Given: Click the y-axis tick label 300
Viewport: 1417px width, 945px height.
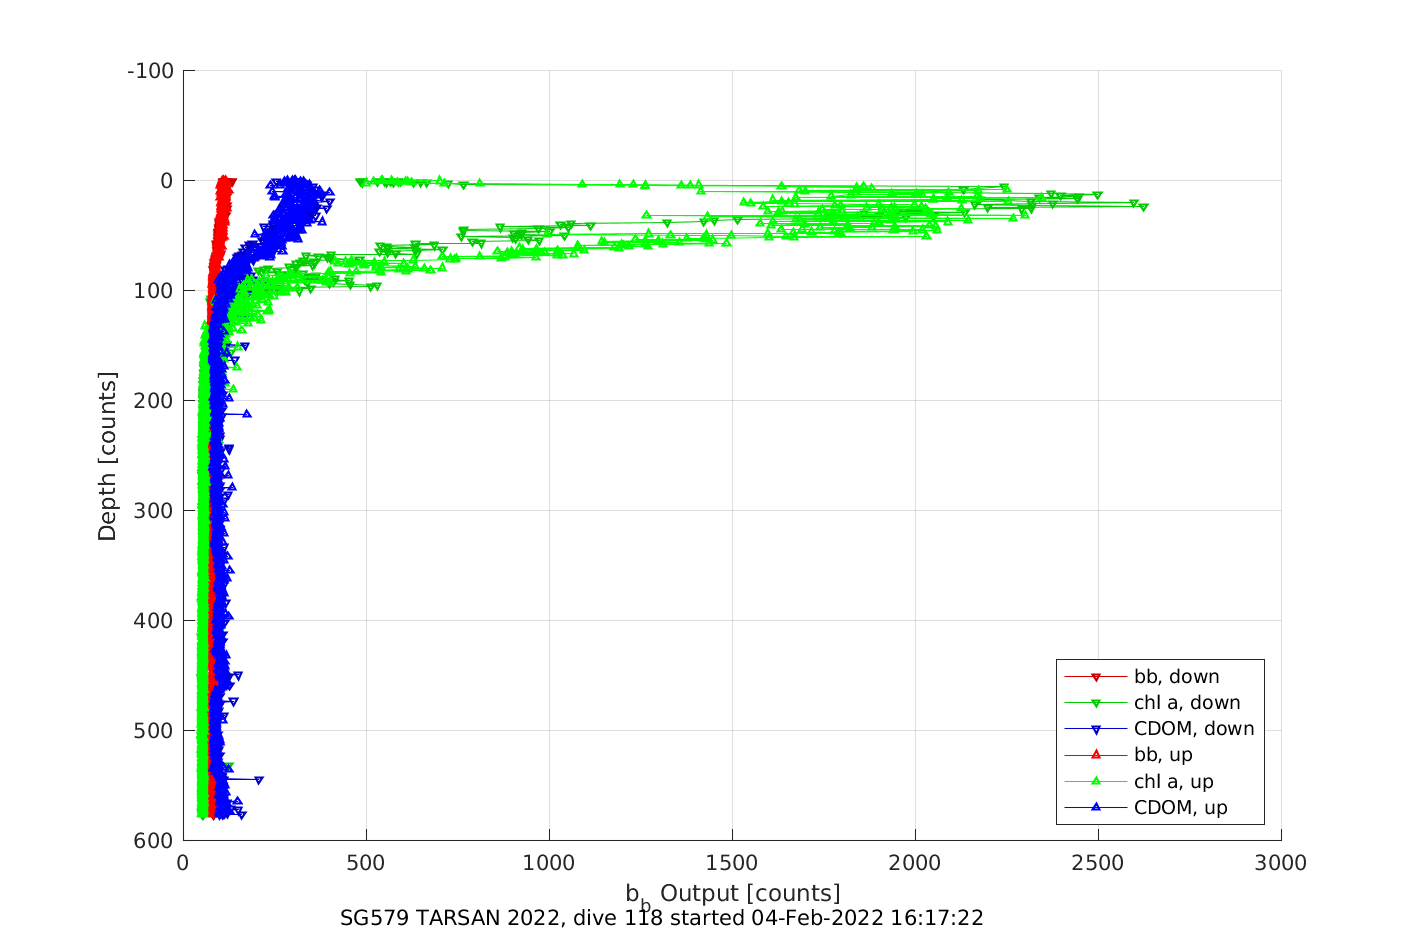Looking at the screenshot, I should [155, 511].
